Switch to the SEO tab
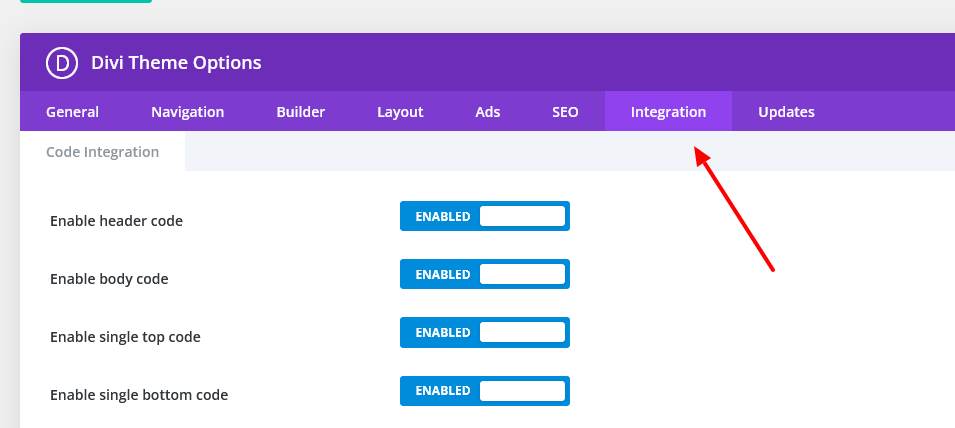Screen dimensions: 955x428 click(565, 112)
